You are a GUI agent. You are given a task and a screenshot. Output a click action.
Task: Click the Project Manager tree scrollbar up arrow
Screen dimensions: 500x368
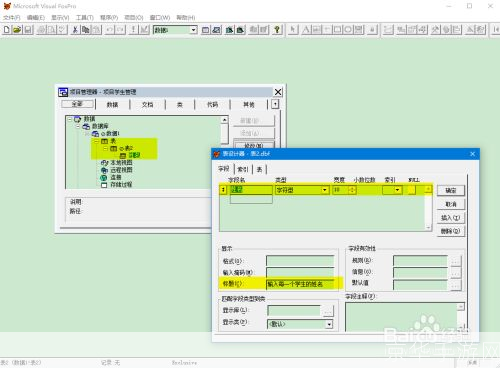point(225,120)
